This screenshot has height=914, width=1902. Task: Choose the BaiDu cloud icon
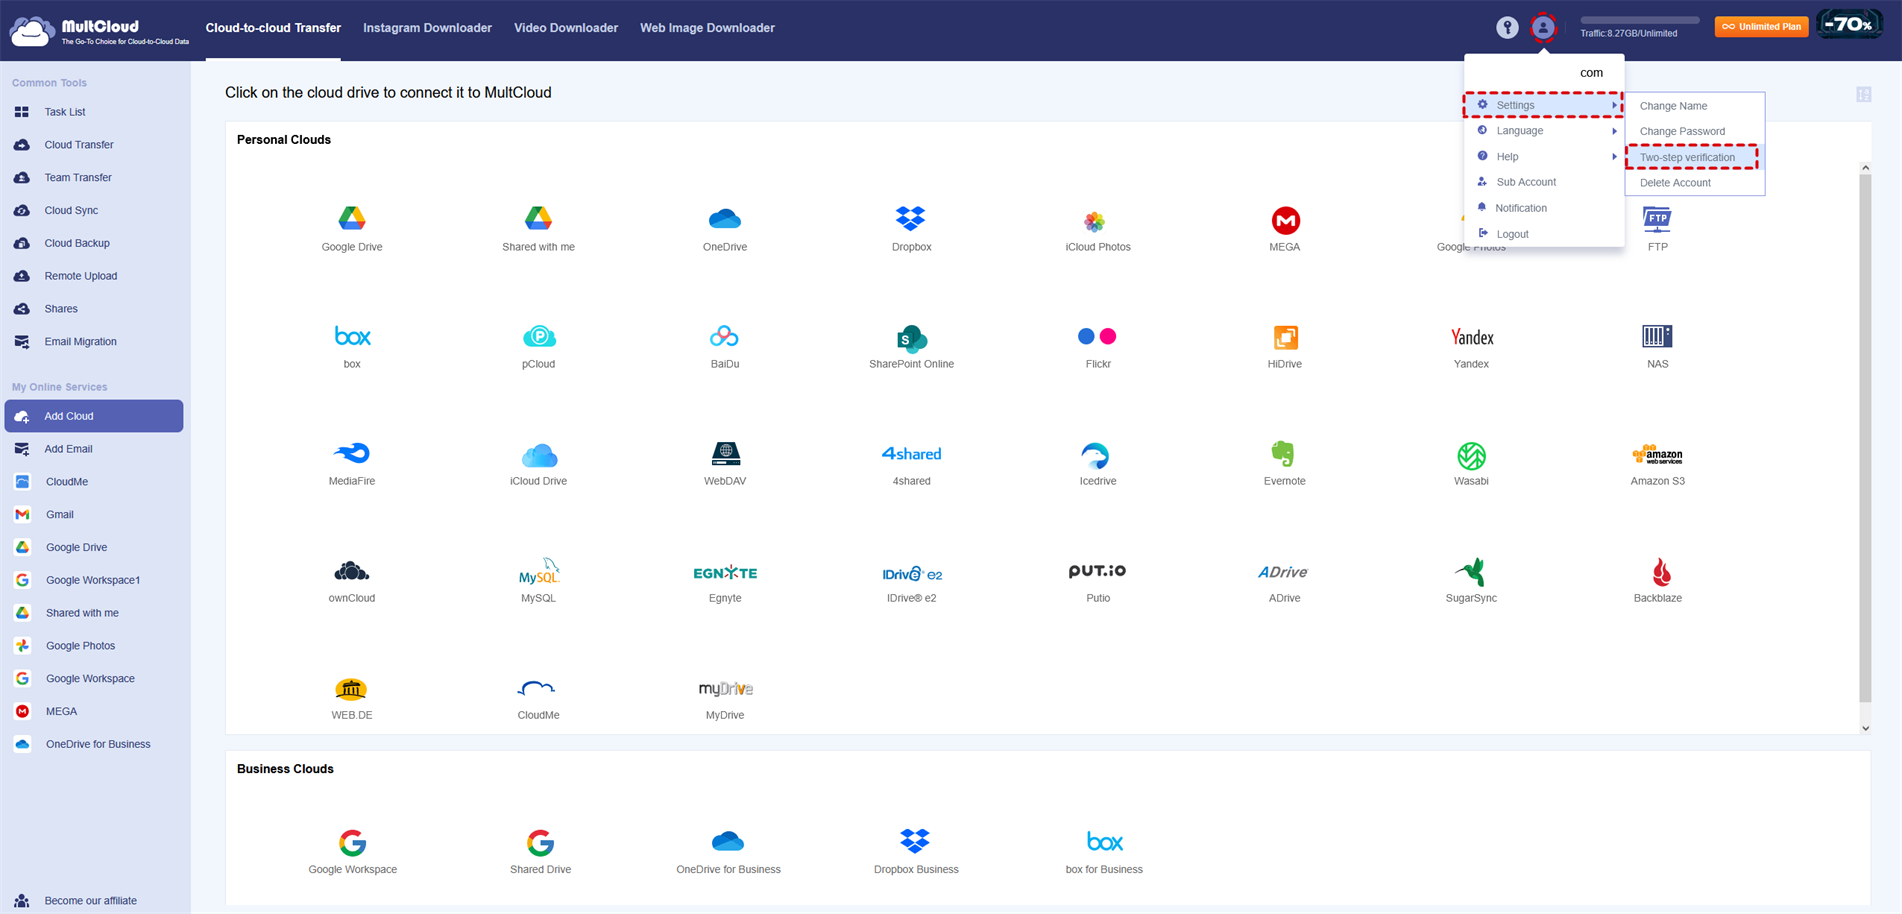(724, 336)
